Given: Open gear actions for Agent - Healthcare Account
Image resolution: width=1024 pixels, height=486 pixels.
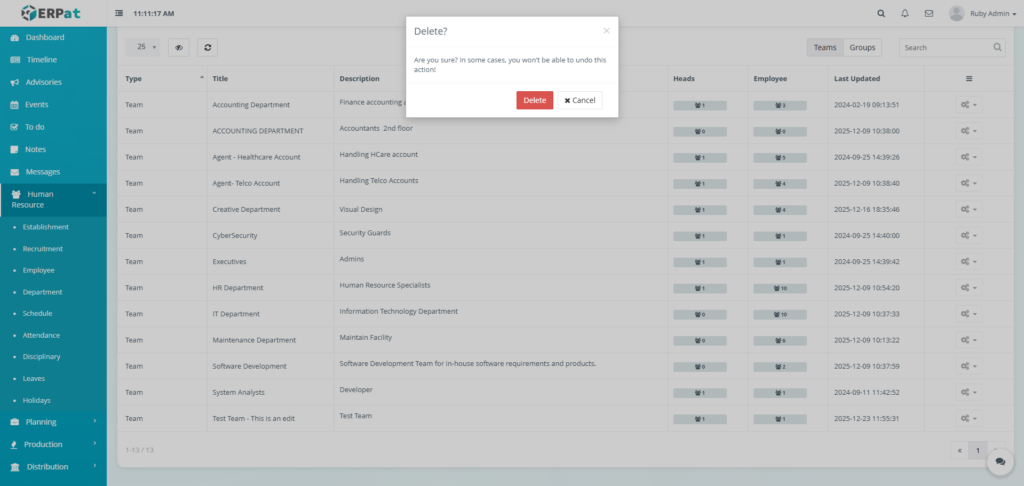Looking at the screenshot, I should pos(968,157).
